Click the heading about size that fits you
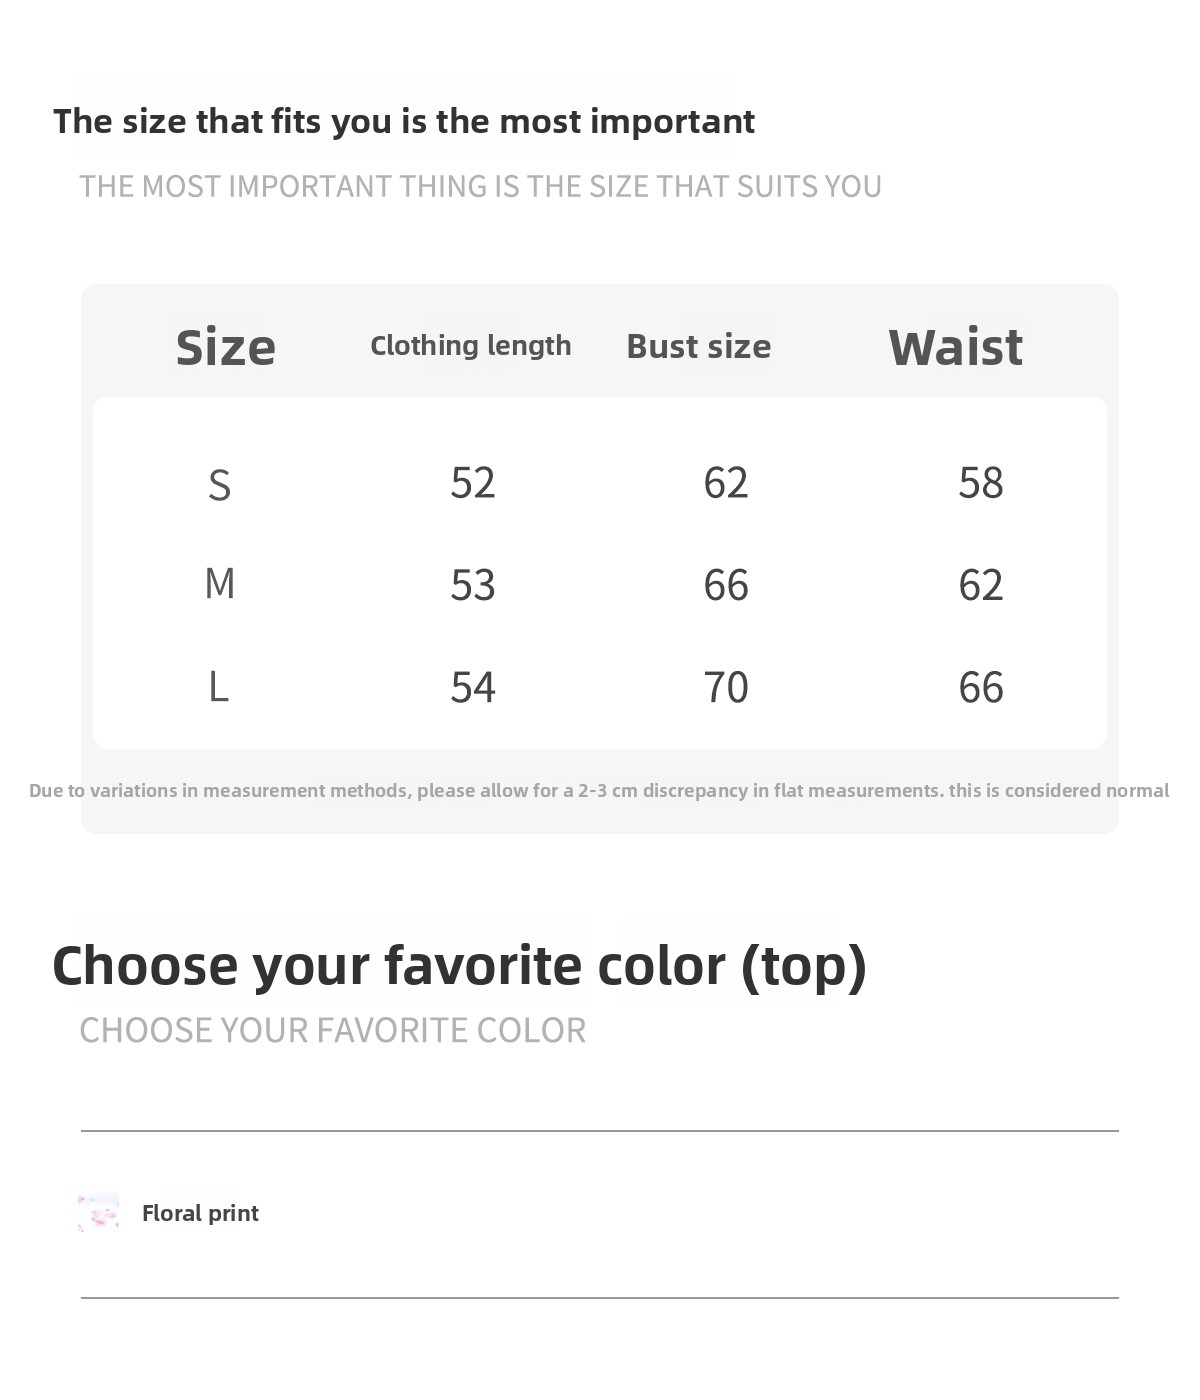Screen dimensions: 1200x1400 pyautogui.click(x=404, y=121)
